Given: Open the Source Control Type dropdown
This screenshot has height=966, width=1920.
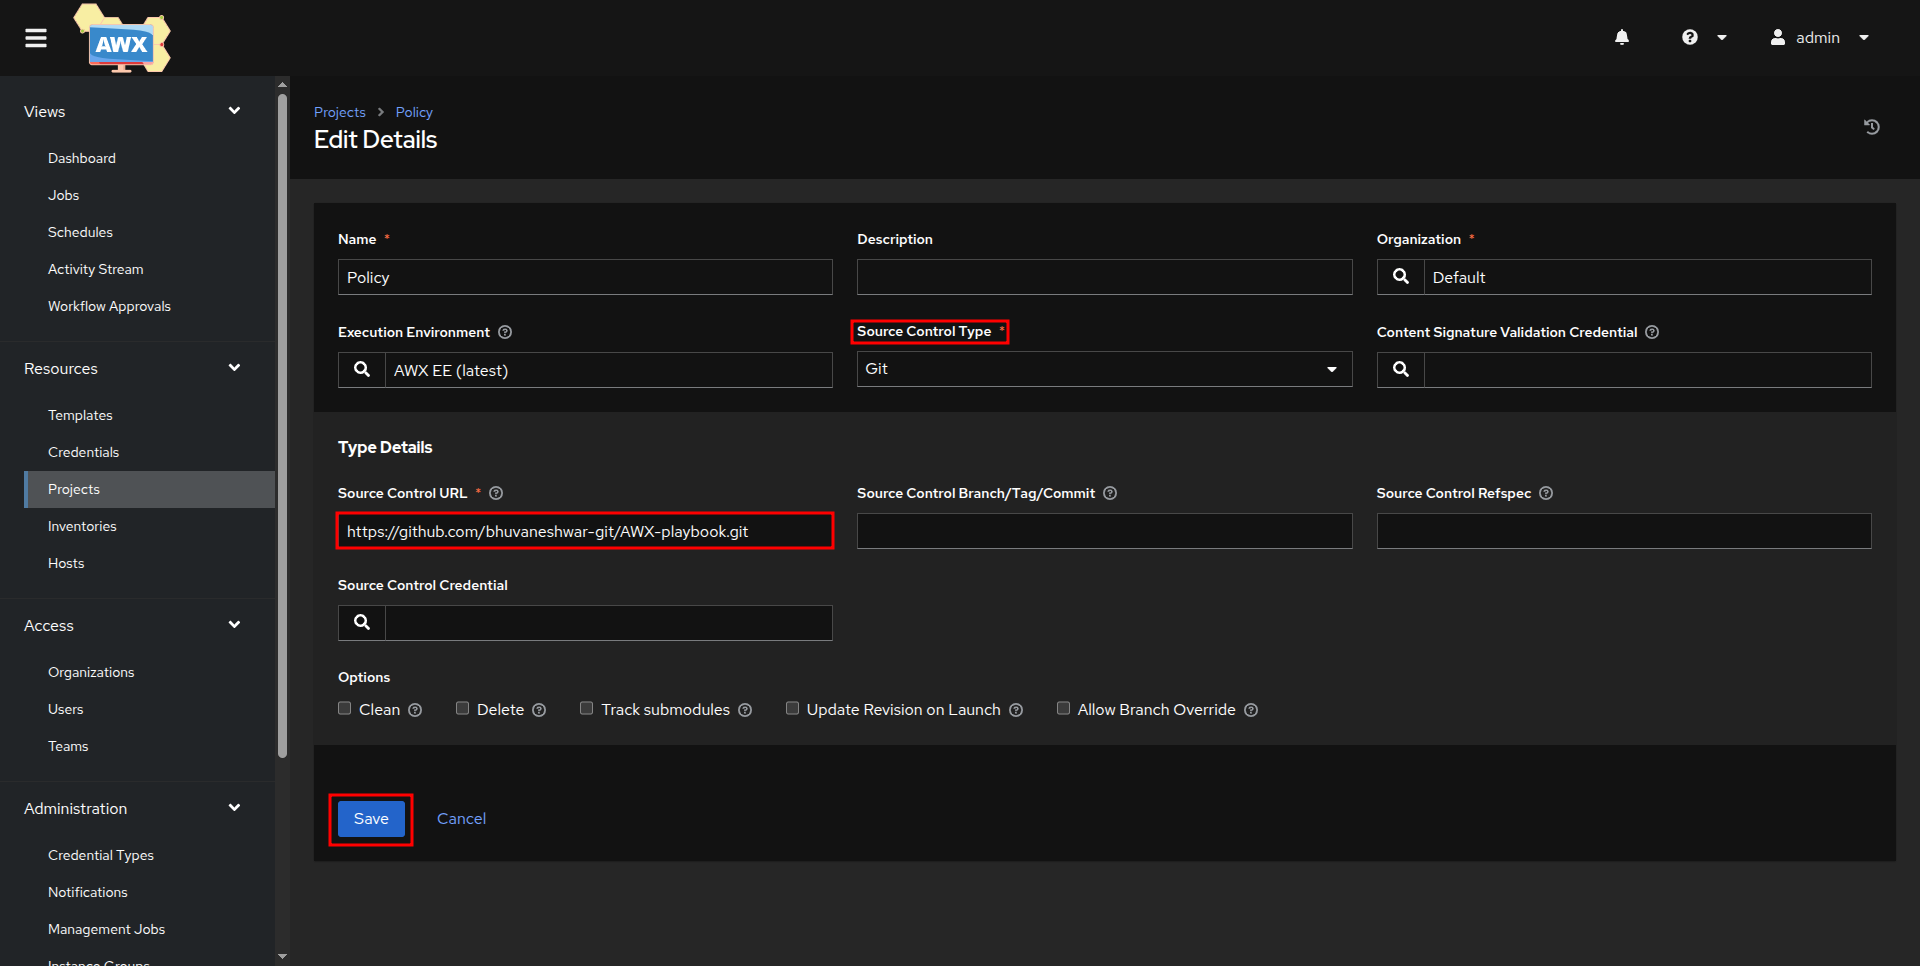Looking at the screenshot, I should pyautogui.click(x=1103, y=369).
